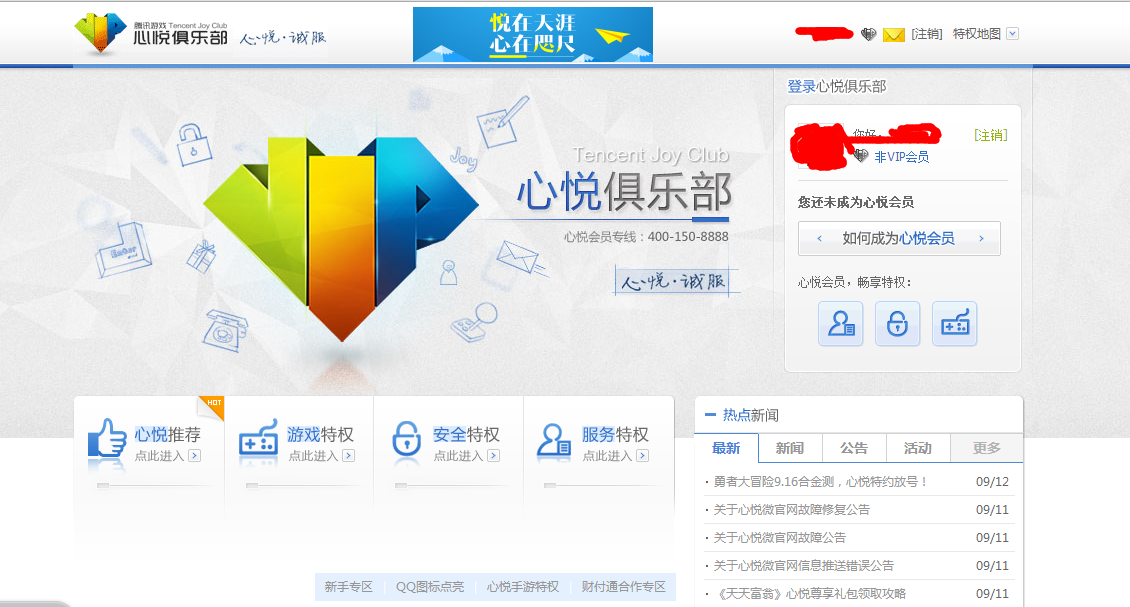Click 注销 in the login panel
The width and height of the screenshot is (1130, 607).
990,135
